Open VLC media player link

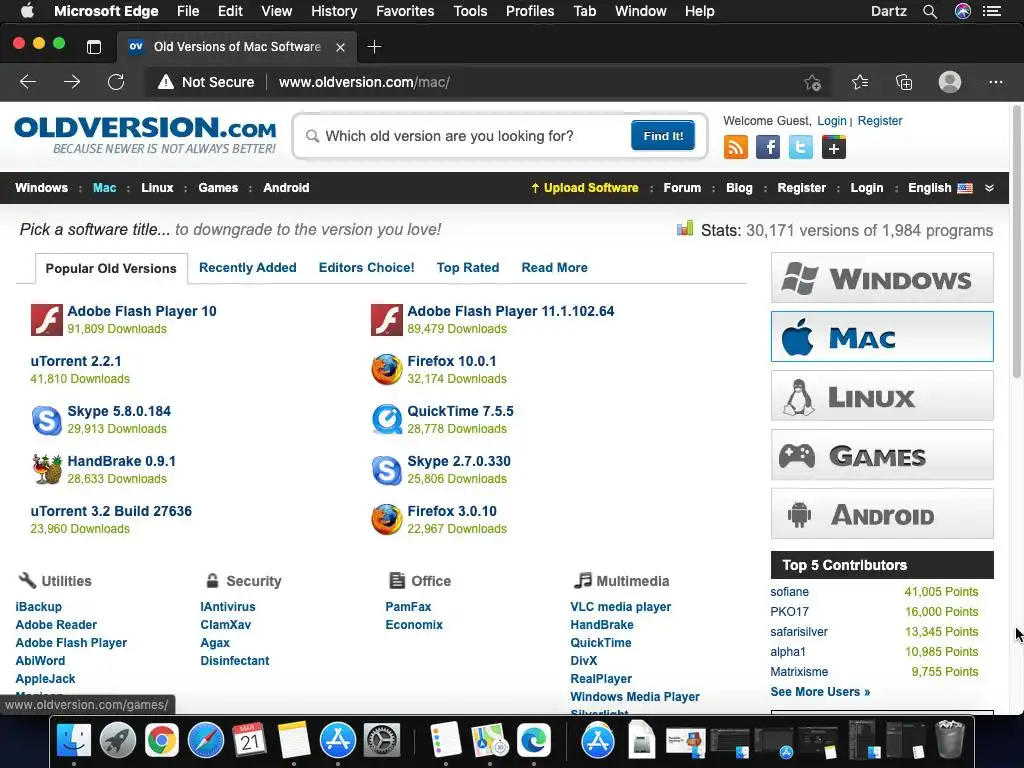[620, 607]
